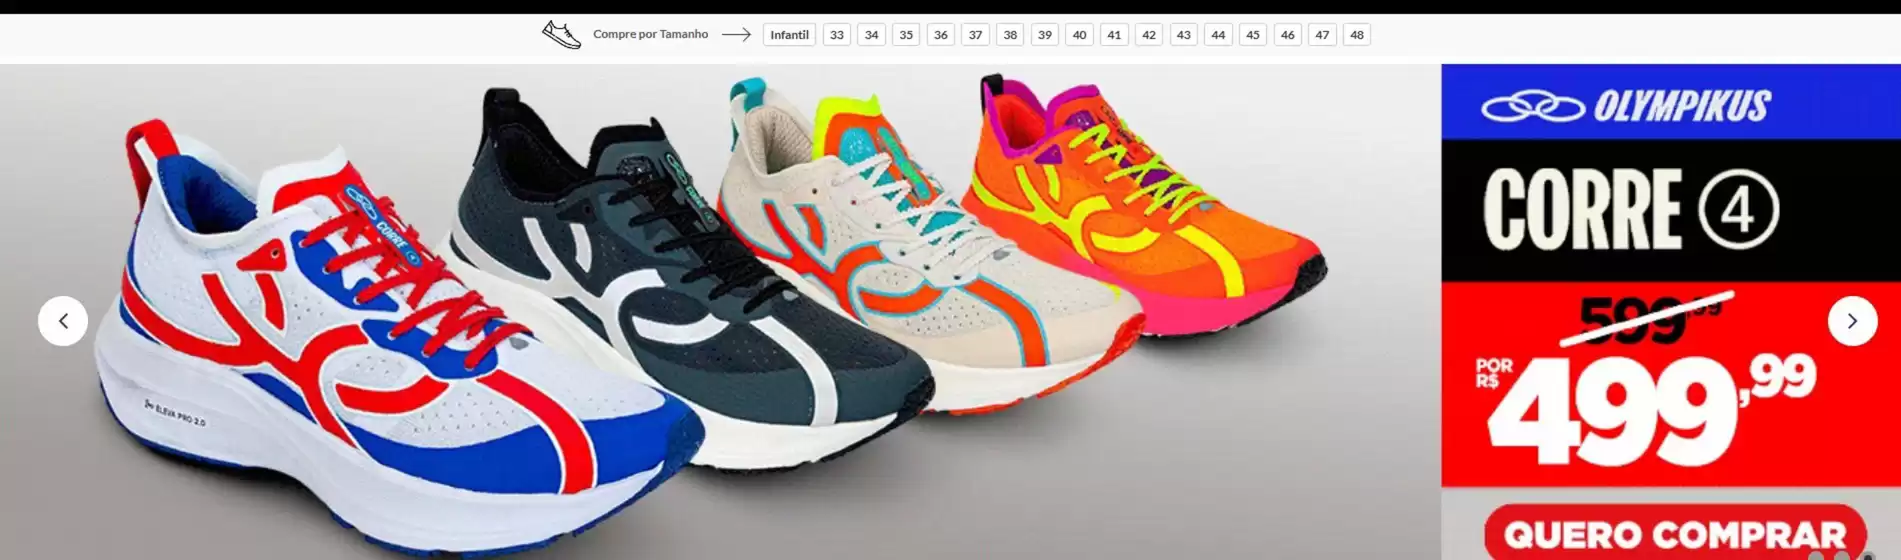This screenshot has width=1901, height=560.
Task: Choose shoe size 36
Action: click(x=941, y=35)
